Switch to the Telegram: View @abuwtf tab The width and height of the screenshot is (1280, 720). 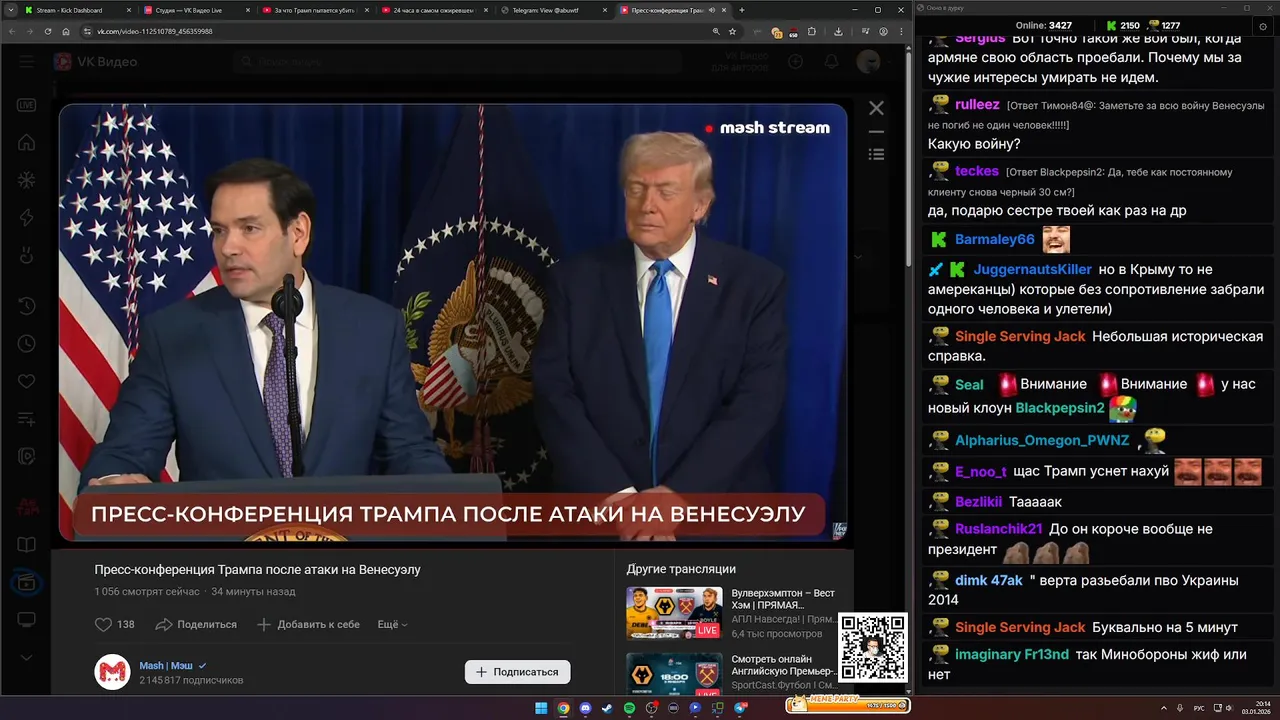551,10
